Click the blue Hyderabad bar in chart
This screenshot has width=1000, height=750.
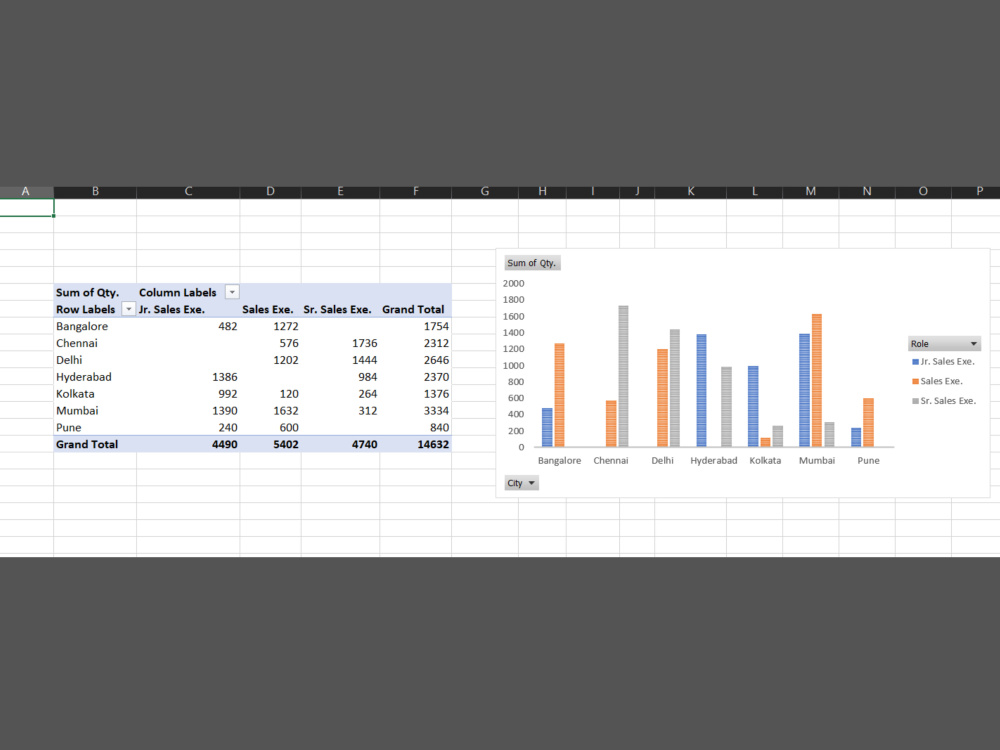(x=702, y=390)
